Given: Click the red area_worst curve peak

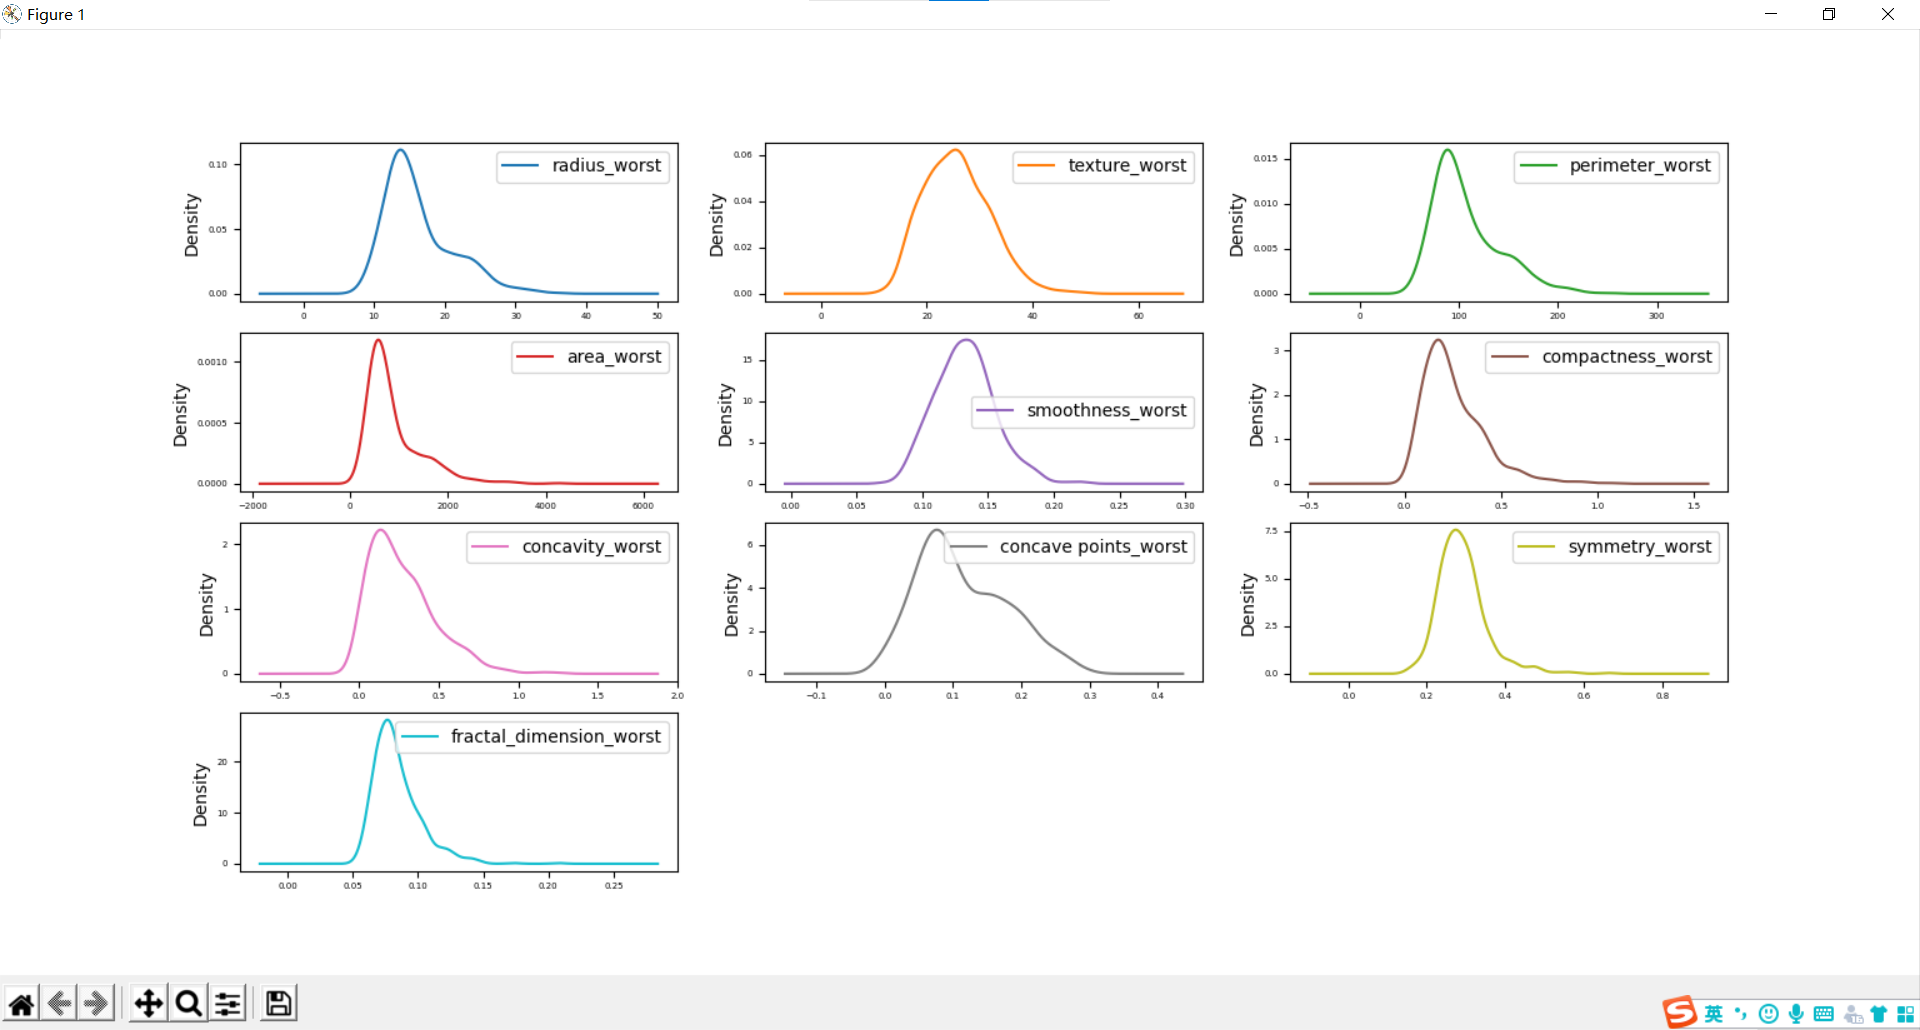Looking at the screenshot, I should 378,341.
